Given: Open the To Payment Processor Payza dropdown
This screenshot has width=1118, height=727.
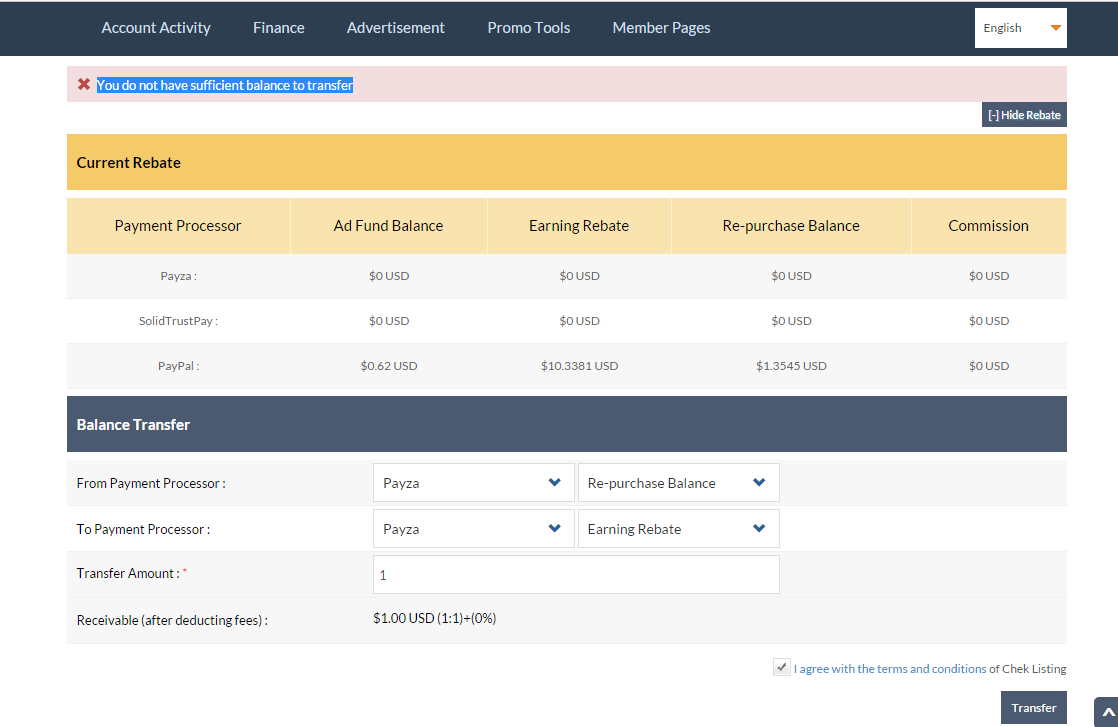Looking at the screenshot, I should tap(473, 529).
